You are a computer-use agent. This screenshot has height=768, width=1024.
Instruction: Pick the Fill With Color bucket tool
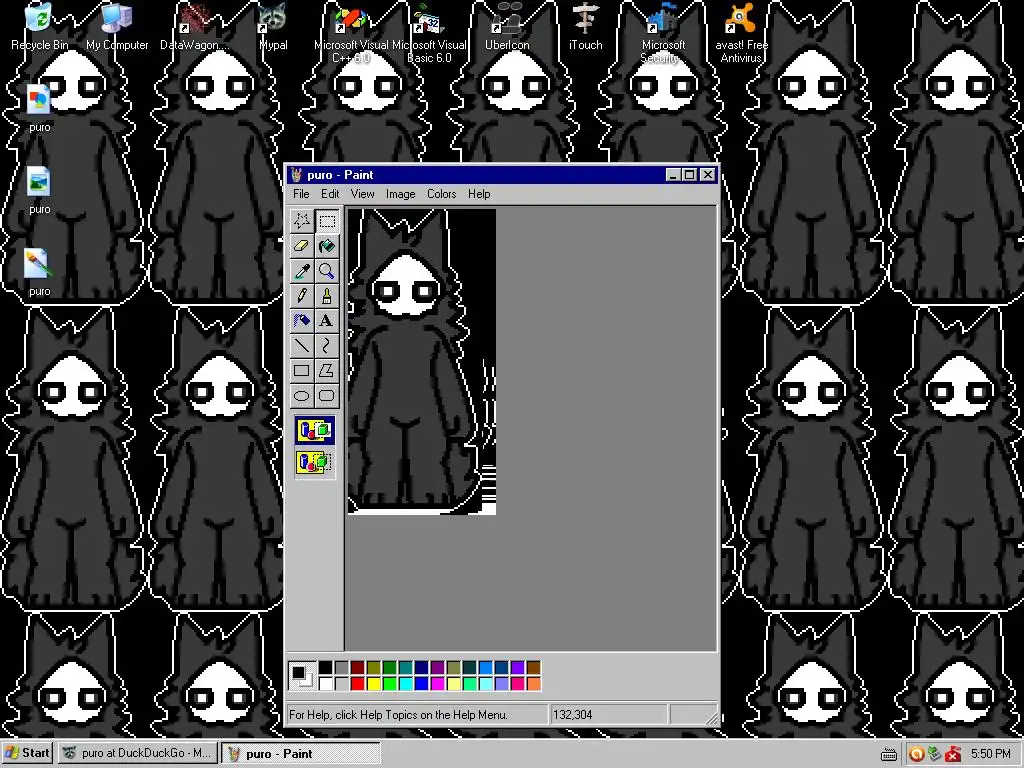coord(327,246)
